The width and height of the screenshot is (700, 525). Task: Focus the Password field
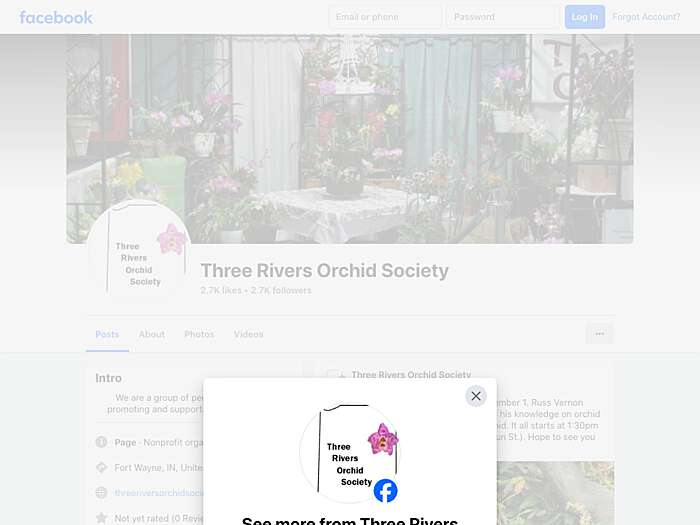click(503, 17)
